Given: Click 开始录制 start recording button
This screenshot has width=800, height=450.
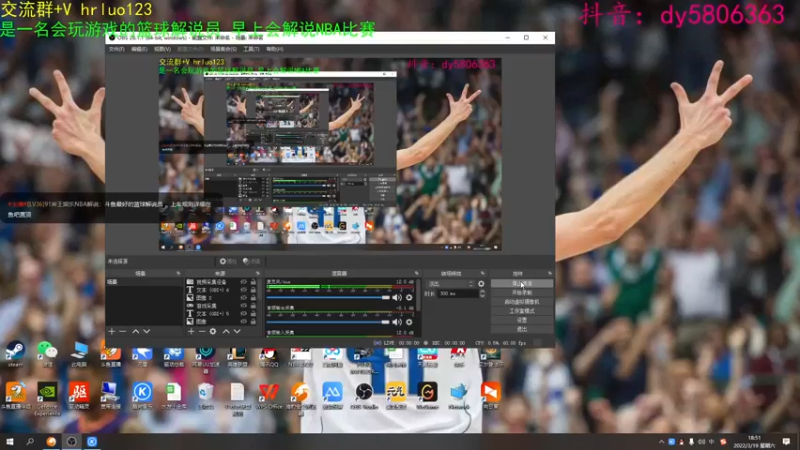Looking at the screenshot, I should (521, 292).
